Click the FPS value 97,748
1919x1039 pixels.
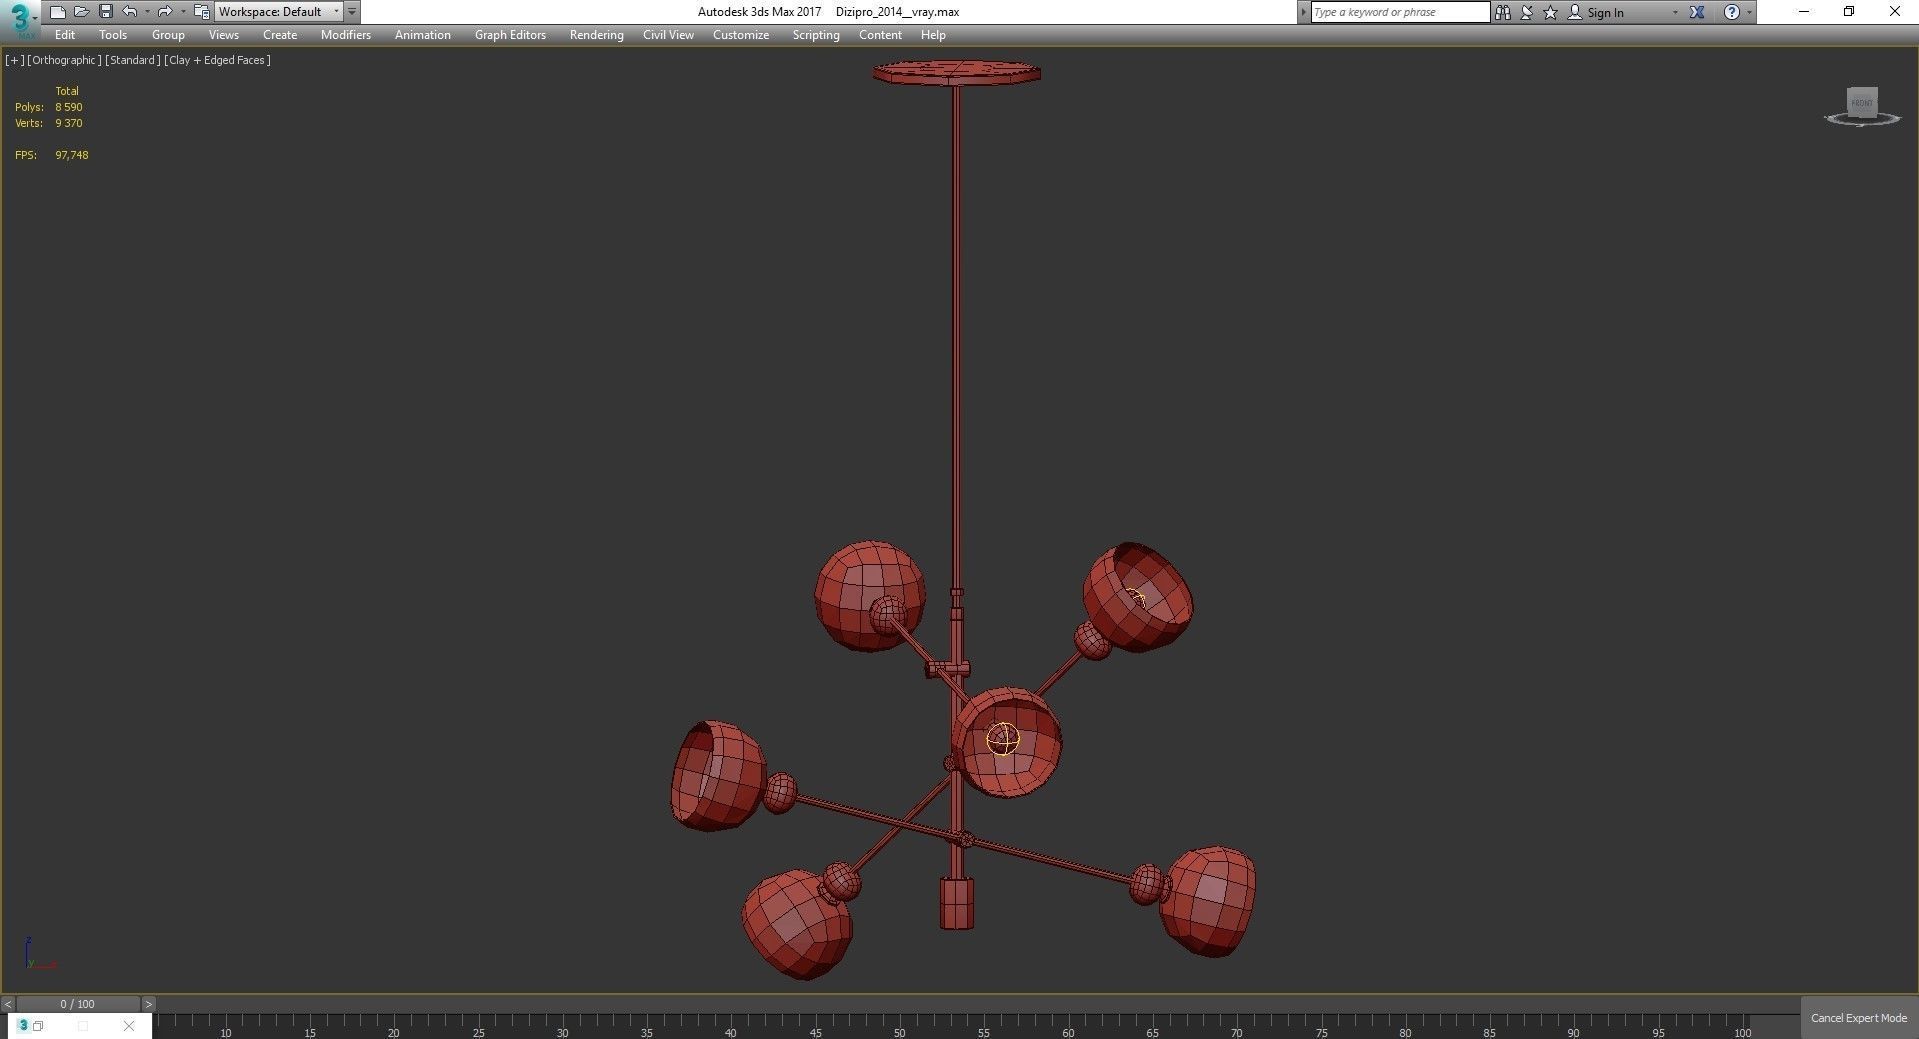click(x=72, y=155)
